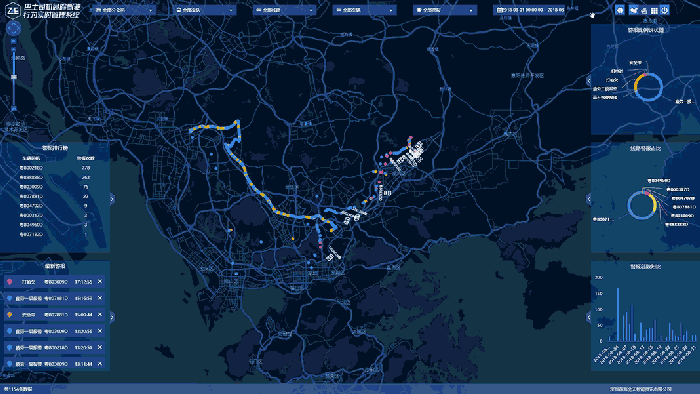Click the pink pin icon in the alert list
Image resolution: width=700 pixels, height=394 pixels.
[x=9, y=282]
